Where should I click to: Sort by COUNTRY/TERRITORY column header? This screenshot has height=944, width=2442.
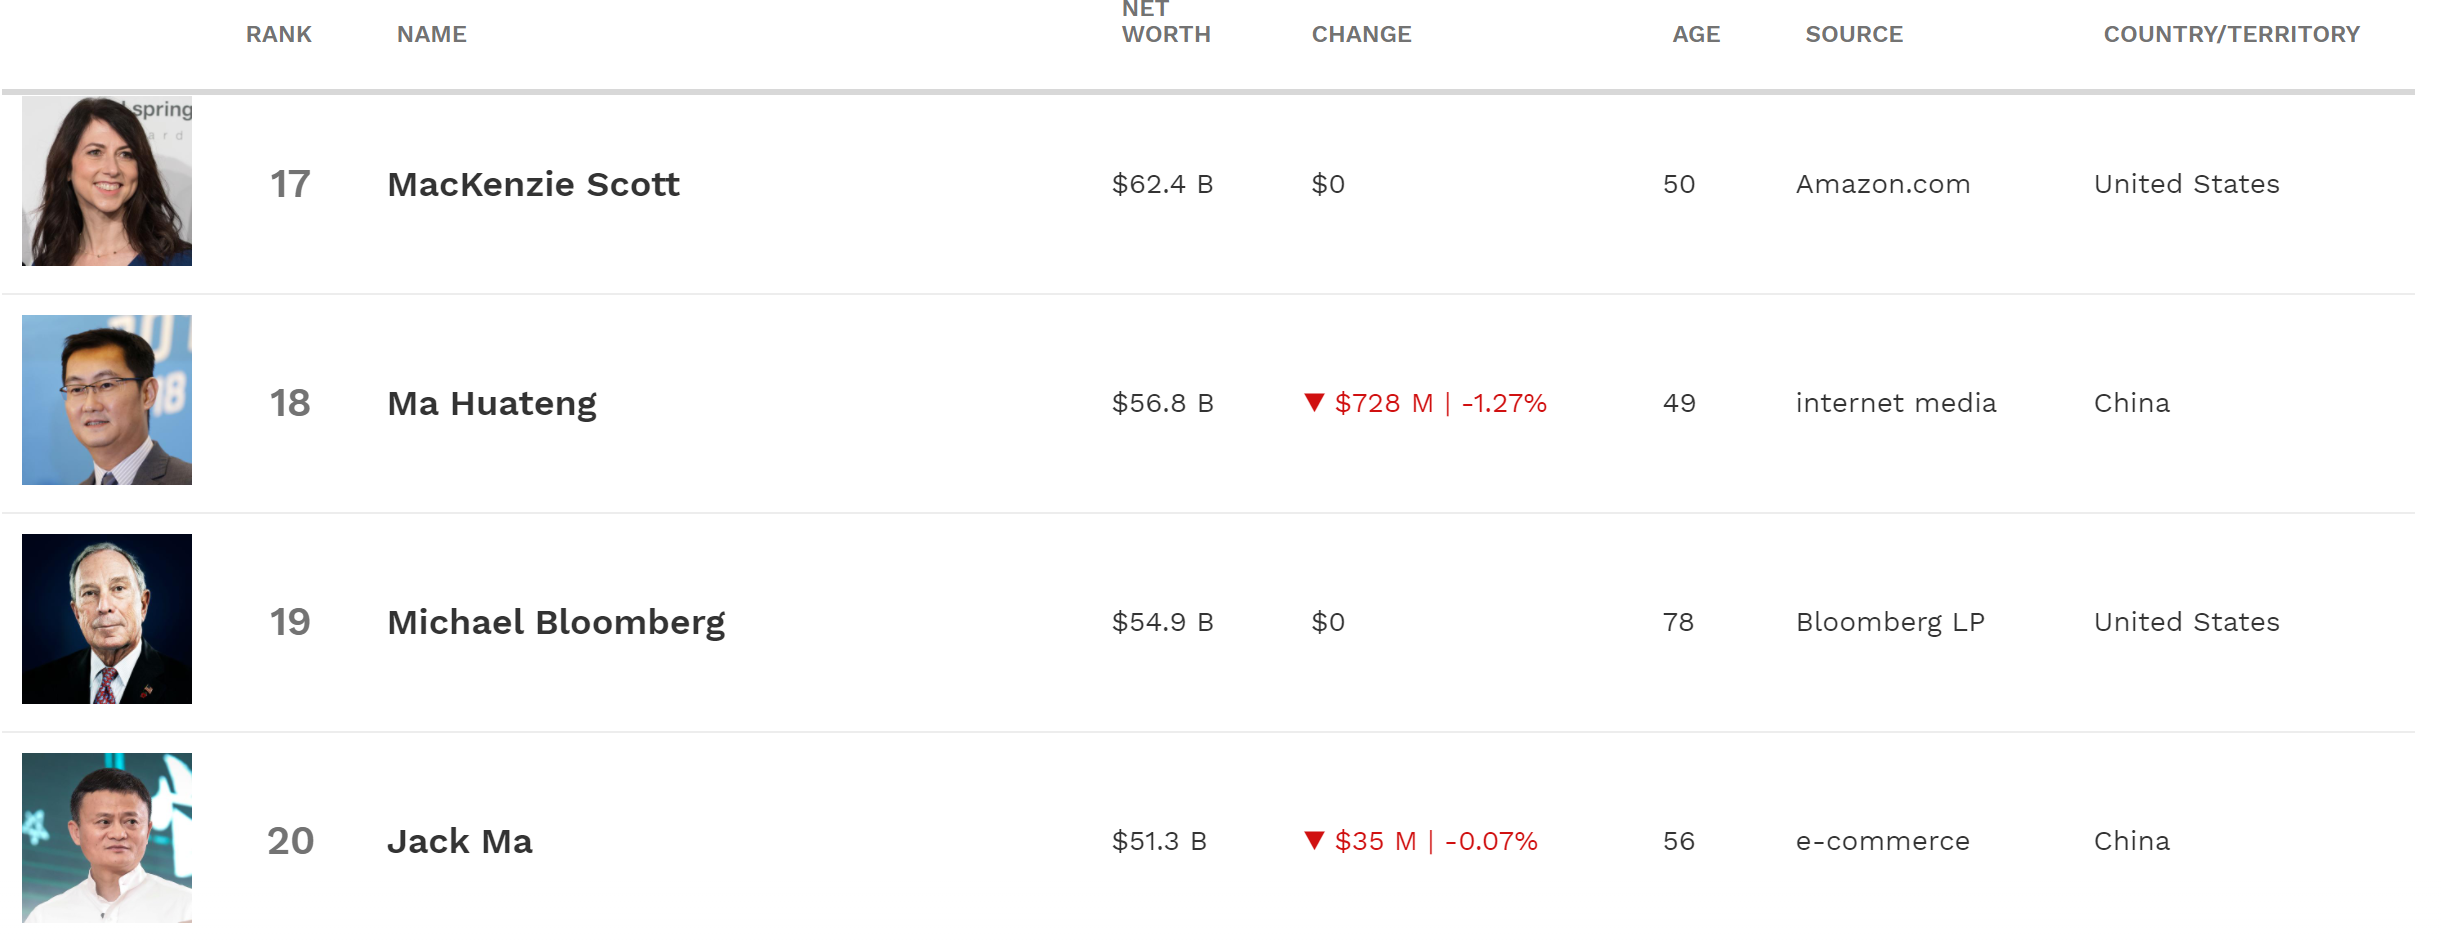(x=2231, y=35)
